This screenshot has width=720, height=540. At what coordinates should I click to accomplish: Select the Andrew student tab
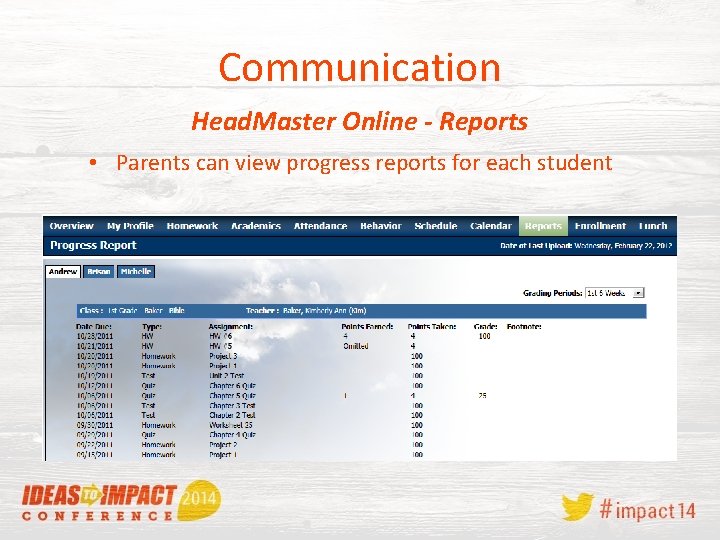tap(63, 272)
